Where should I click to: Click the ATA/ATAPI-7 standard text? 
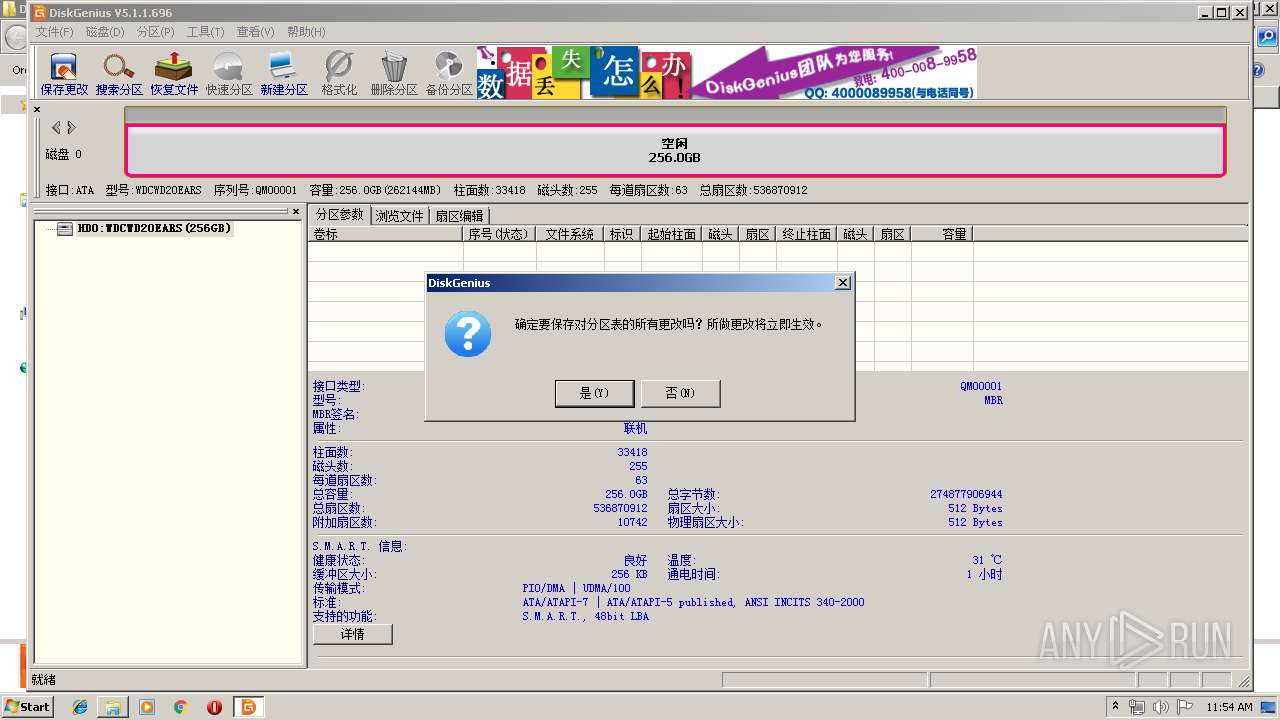[693, 602]
